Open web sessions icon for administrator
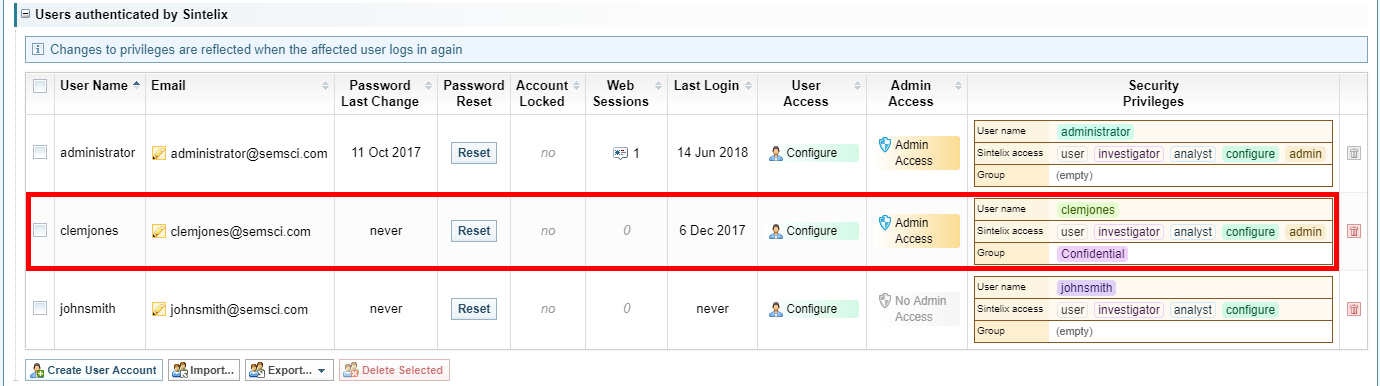 621,153
